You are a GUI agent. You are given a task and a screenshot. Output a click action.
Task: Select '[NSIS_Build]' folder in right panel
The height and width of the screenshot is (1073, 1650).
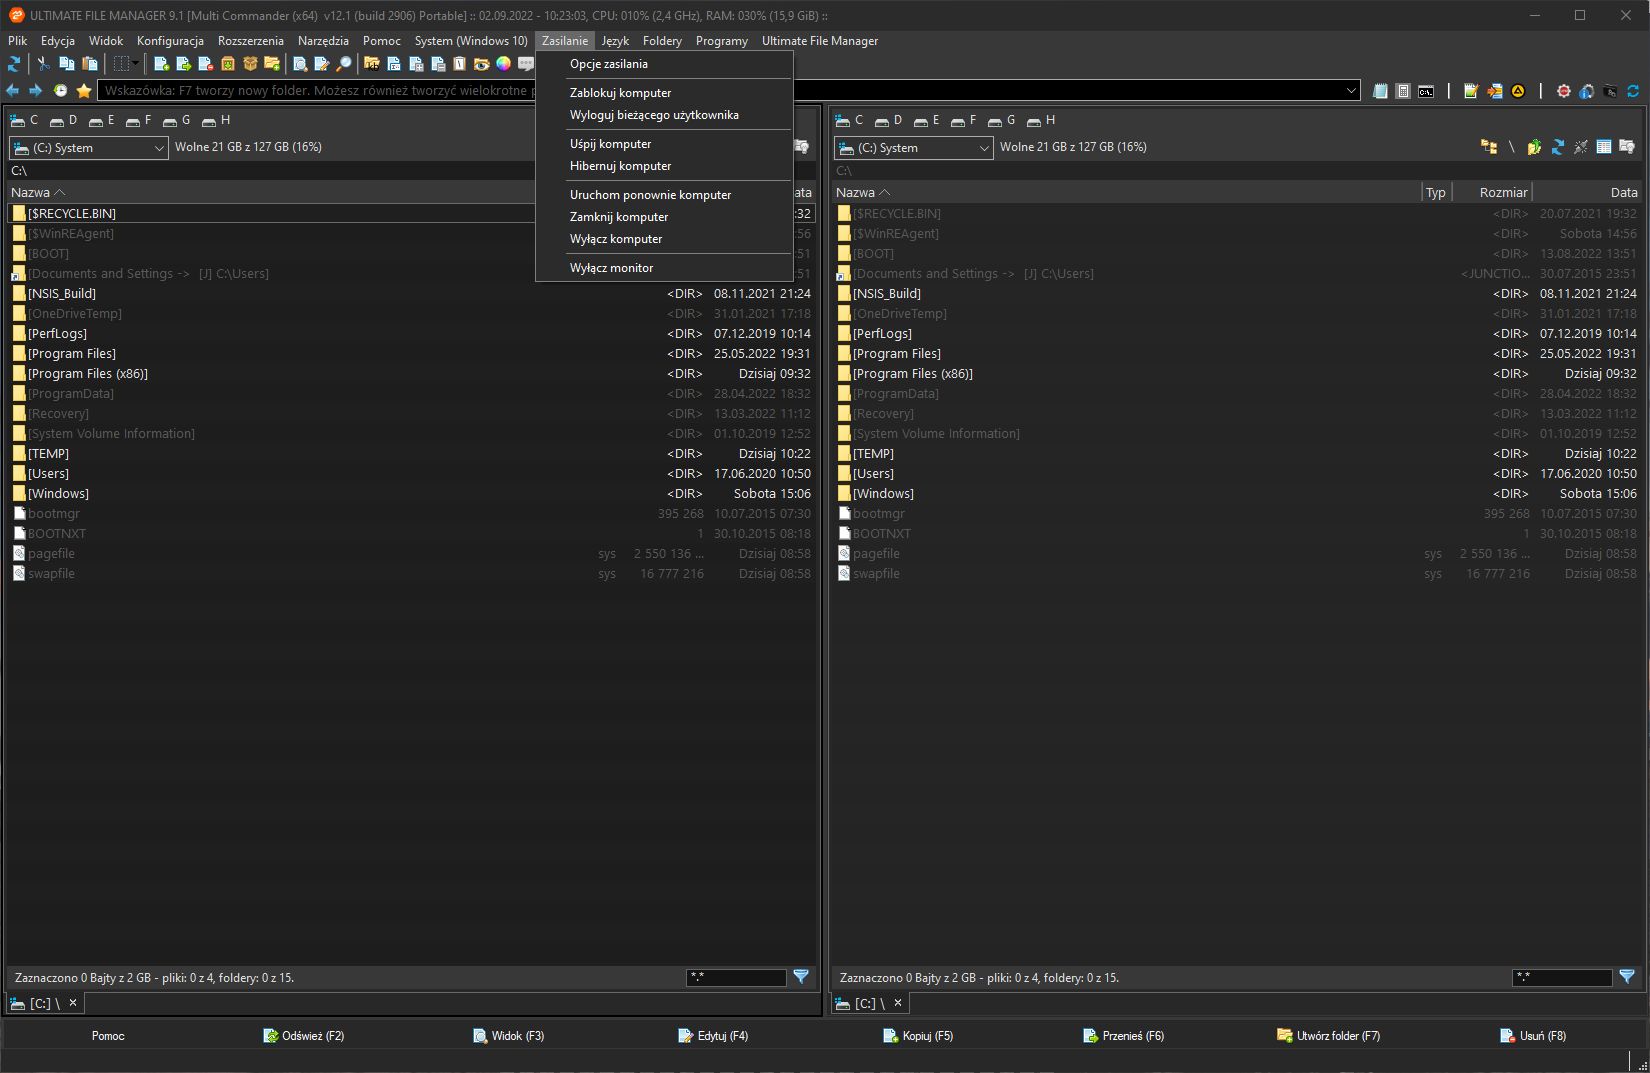click(1237, 294)
